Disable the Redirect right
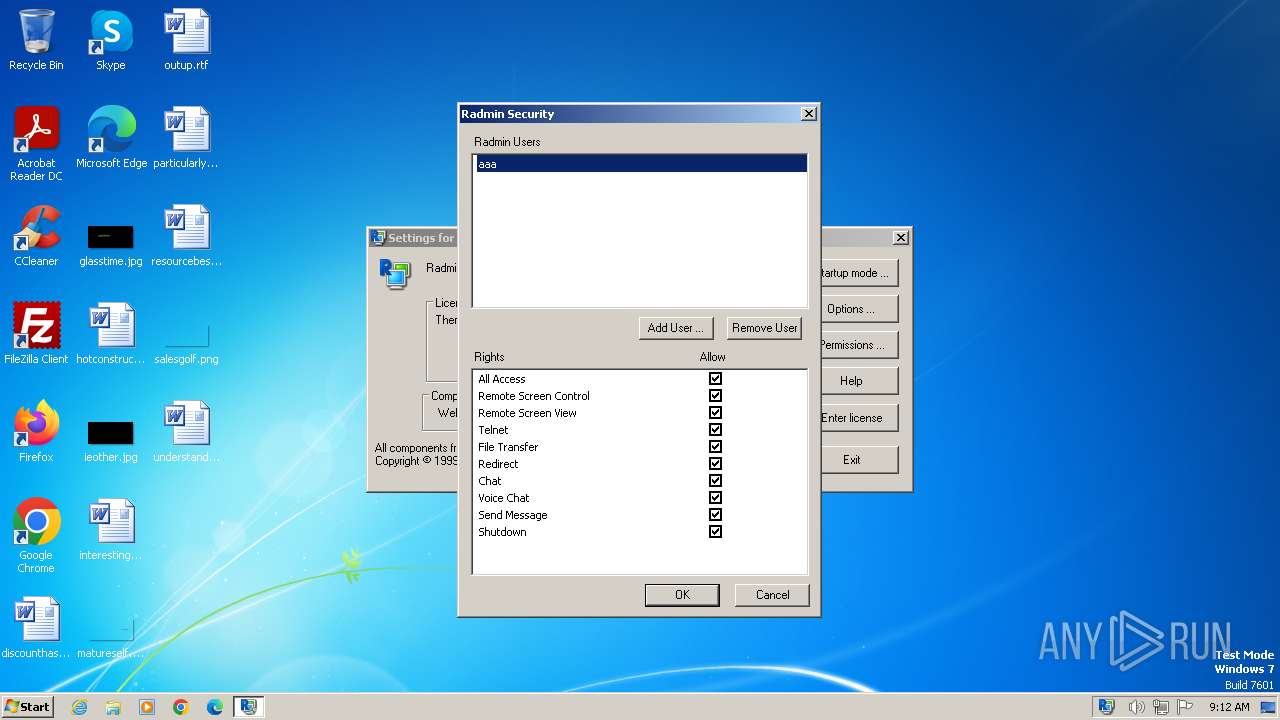Image resolution: width=1280 pixels, height=720 pixels. (x=715, y=464)
